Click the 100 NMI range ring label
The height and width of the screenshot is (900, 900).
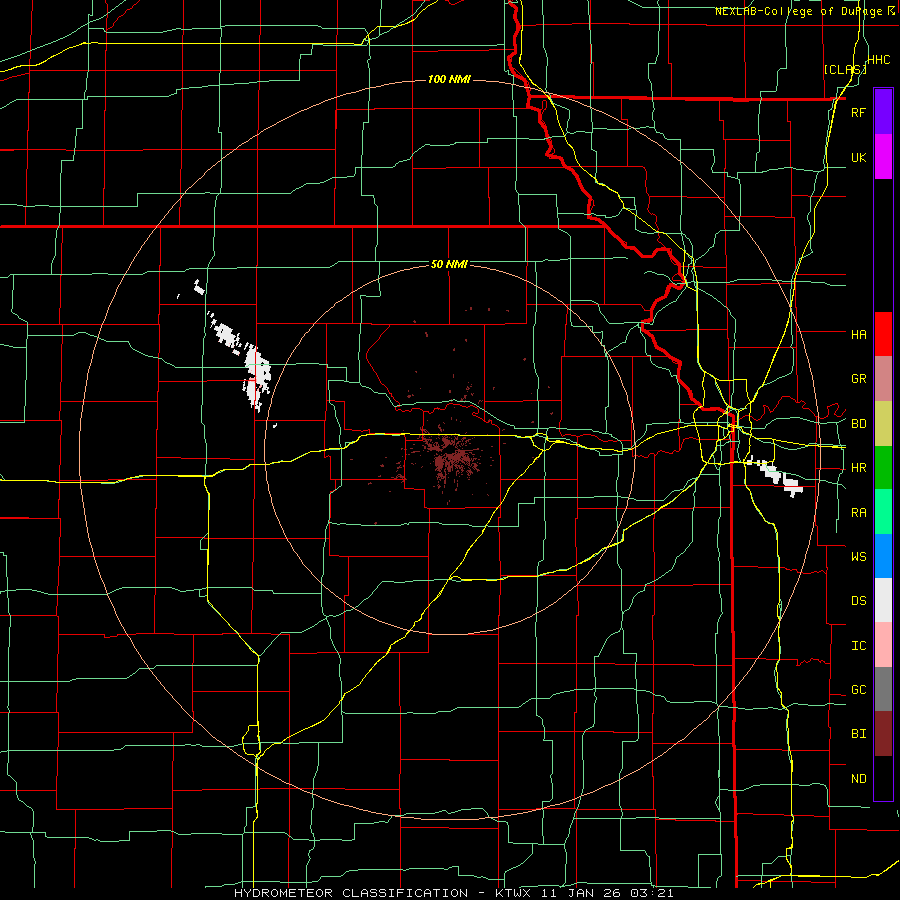(x=449, y=79)
